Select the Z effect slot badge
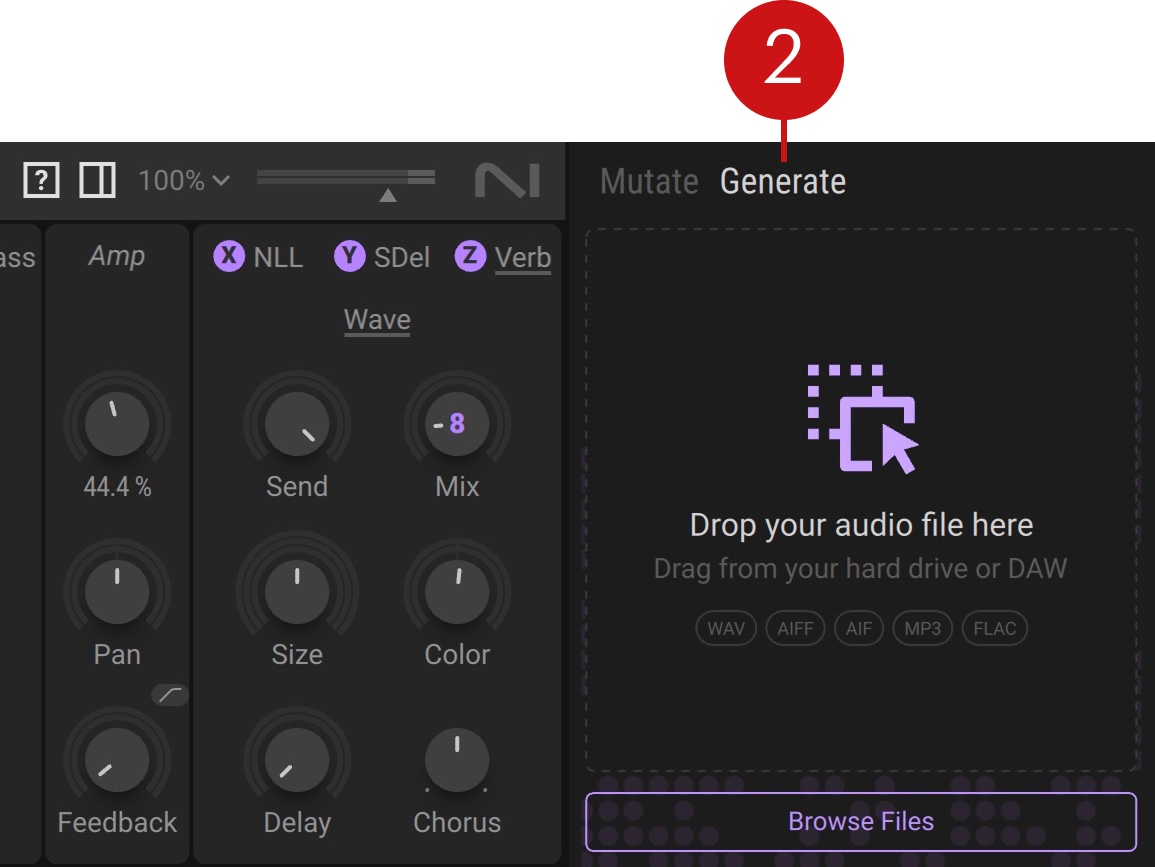Image resolution: width=1155 pixels, height=867 pixels. point(471,256)
